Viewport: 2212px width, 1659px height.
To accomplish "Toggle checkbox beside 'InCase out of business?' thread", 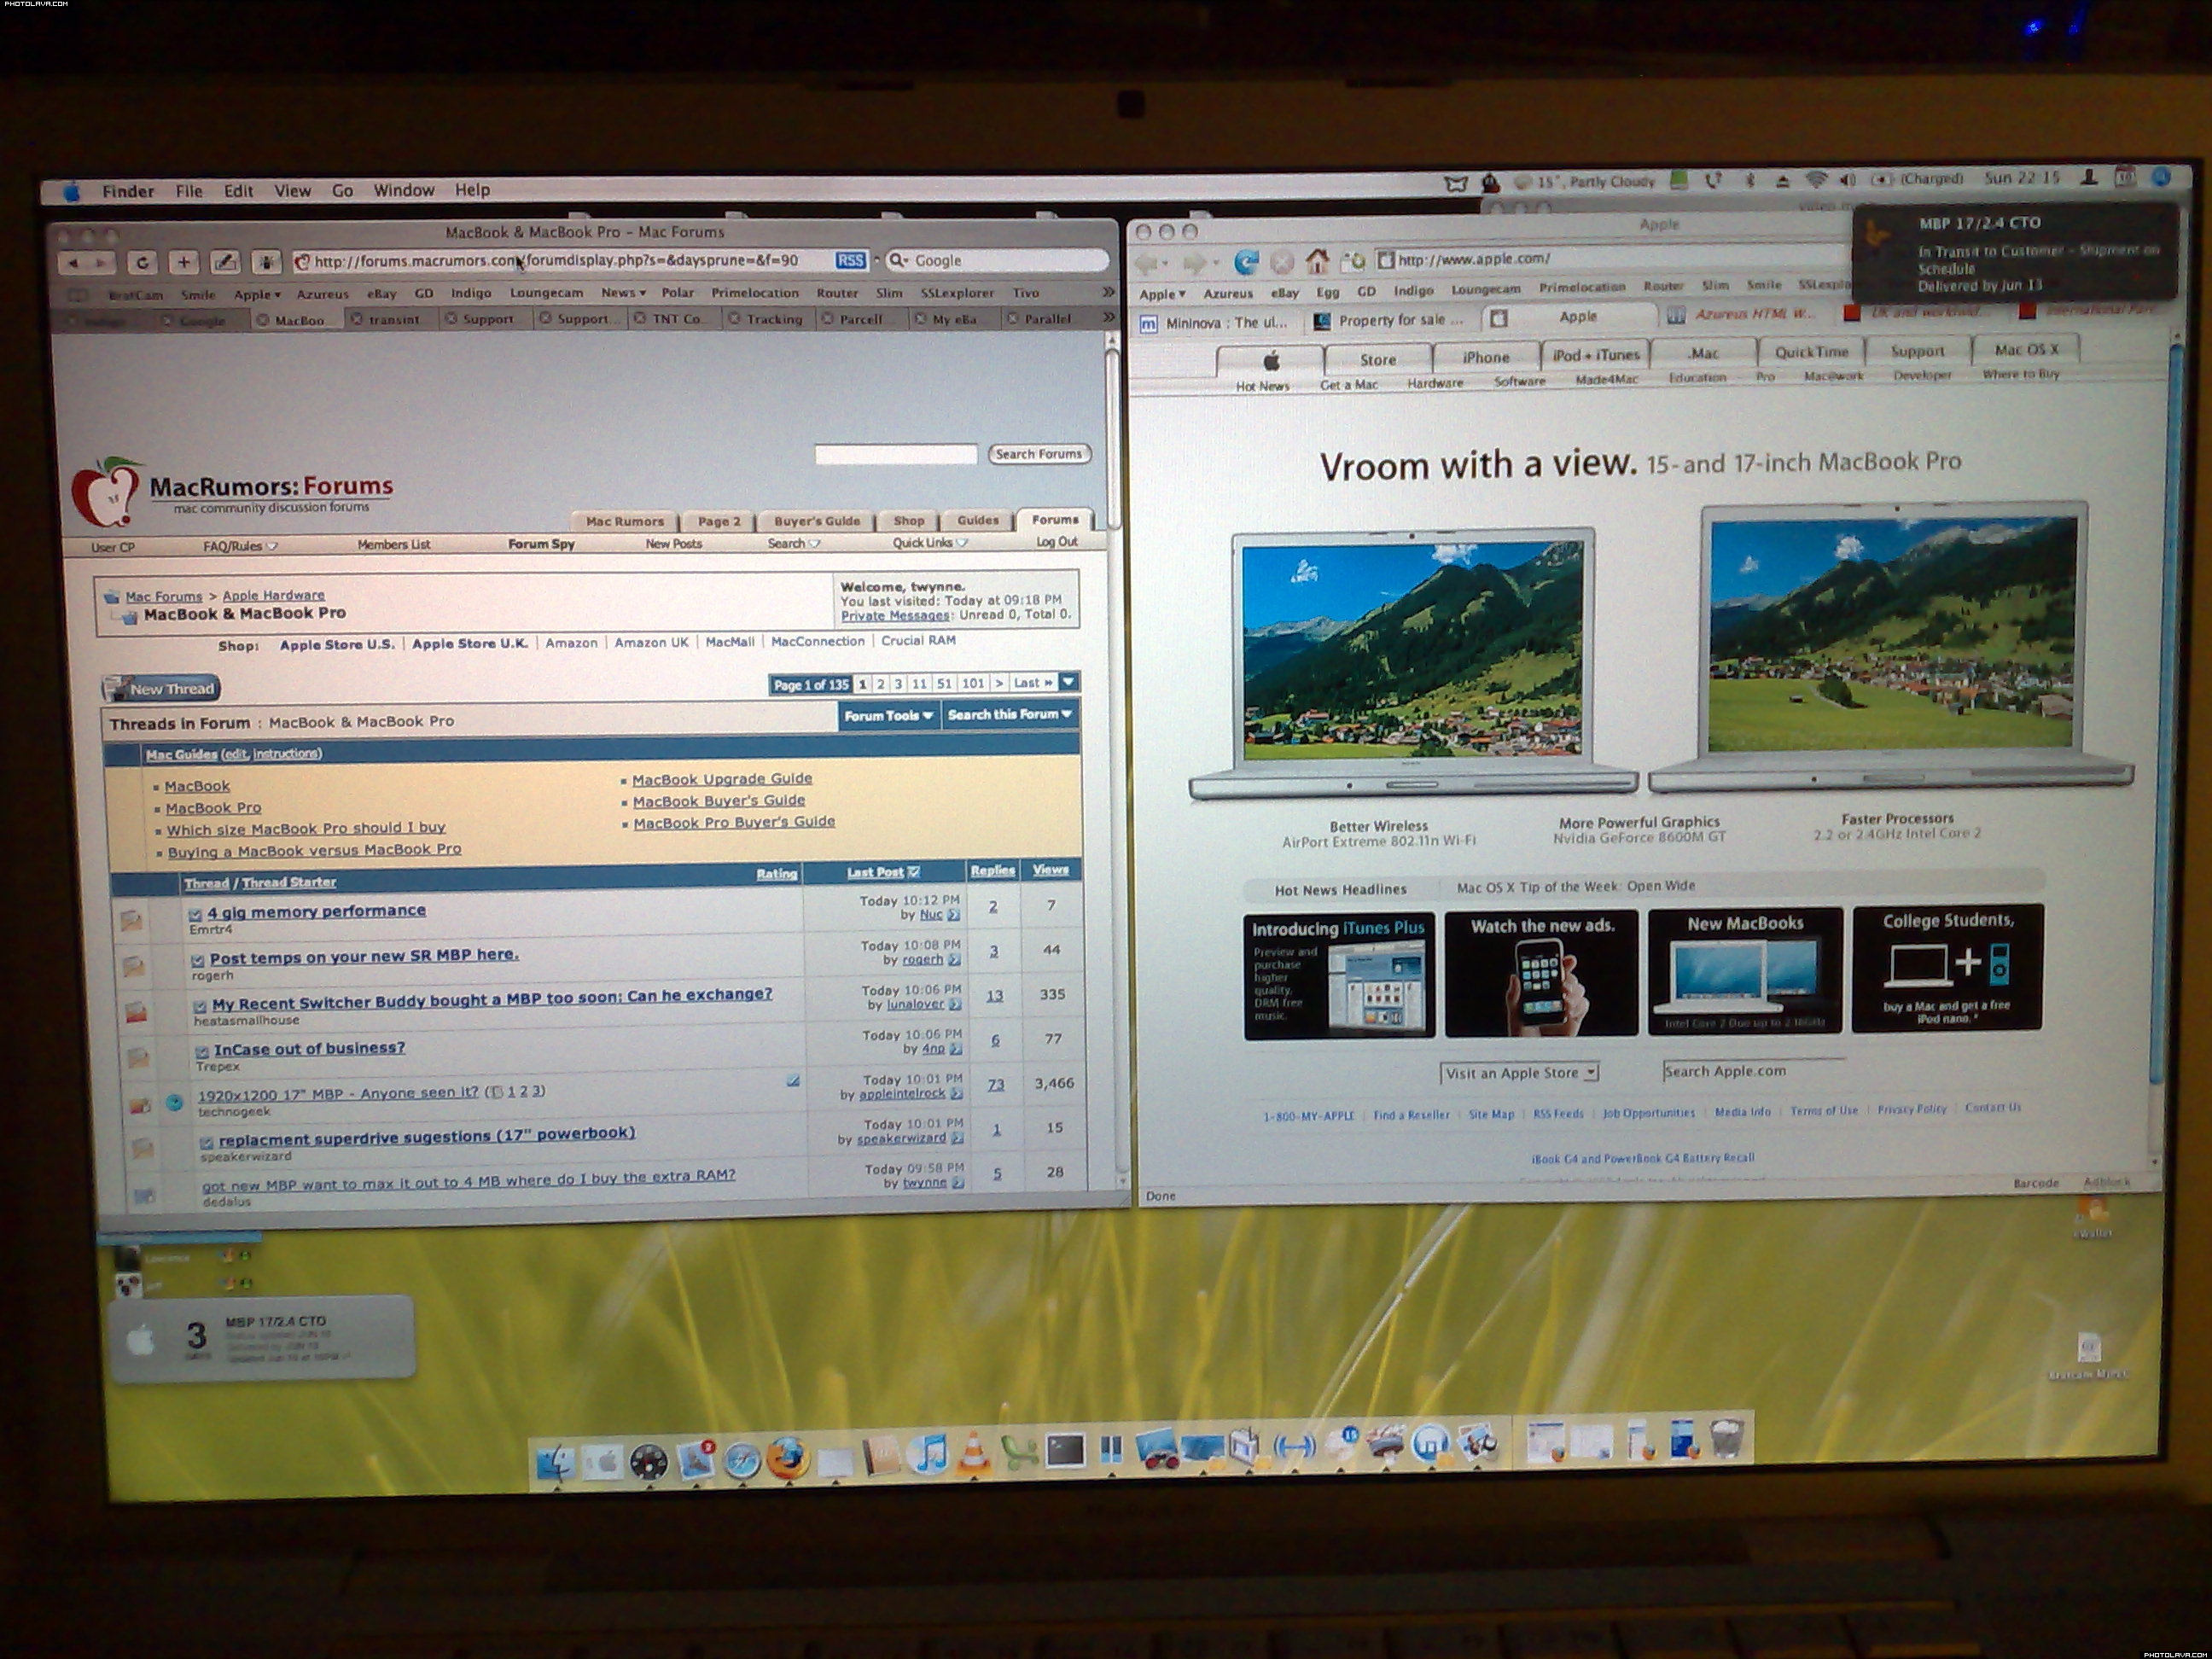I will tap(201, 1051).
